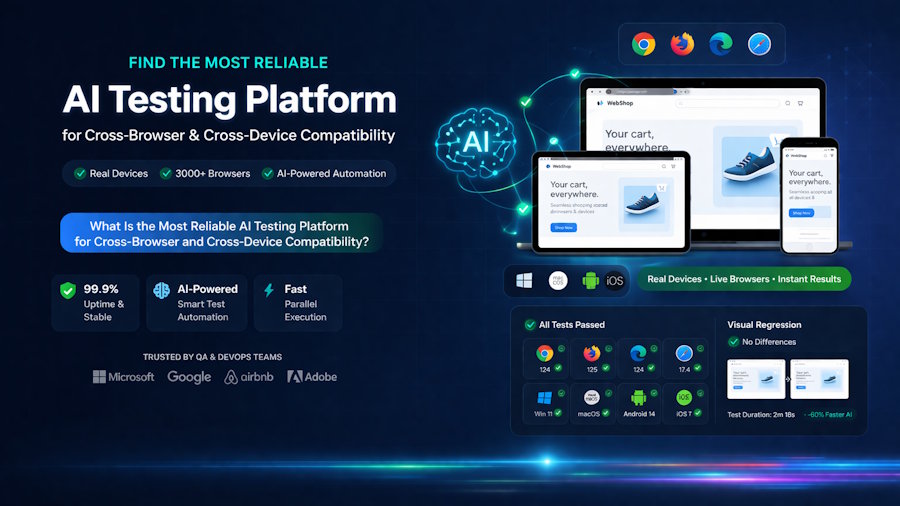Click the arrow between the Visual Regression thumbnails
The image size is (900, 506).
coord(788,379)
